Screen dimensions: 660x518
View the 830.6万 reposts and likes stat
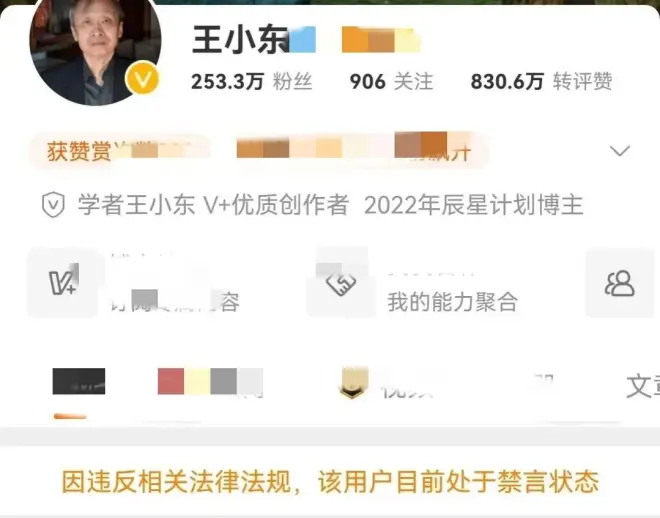[x=541, y=81]
